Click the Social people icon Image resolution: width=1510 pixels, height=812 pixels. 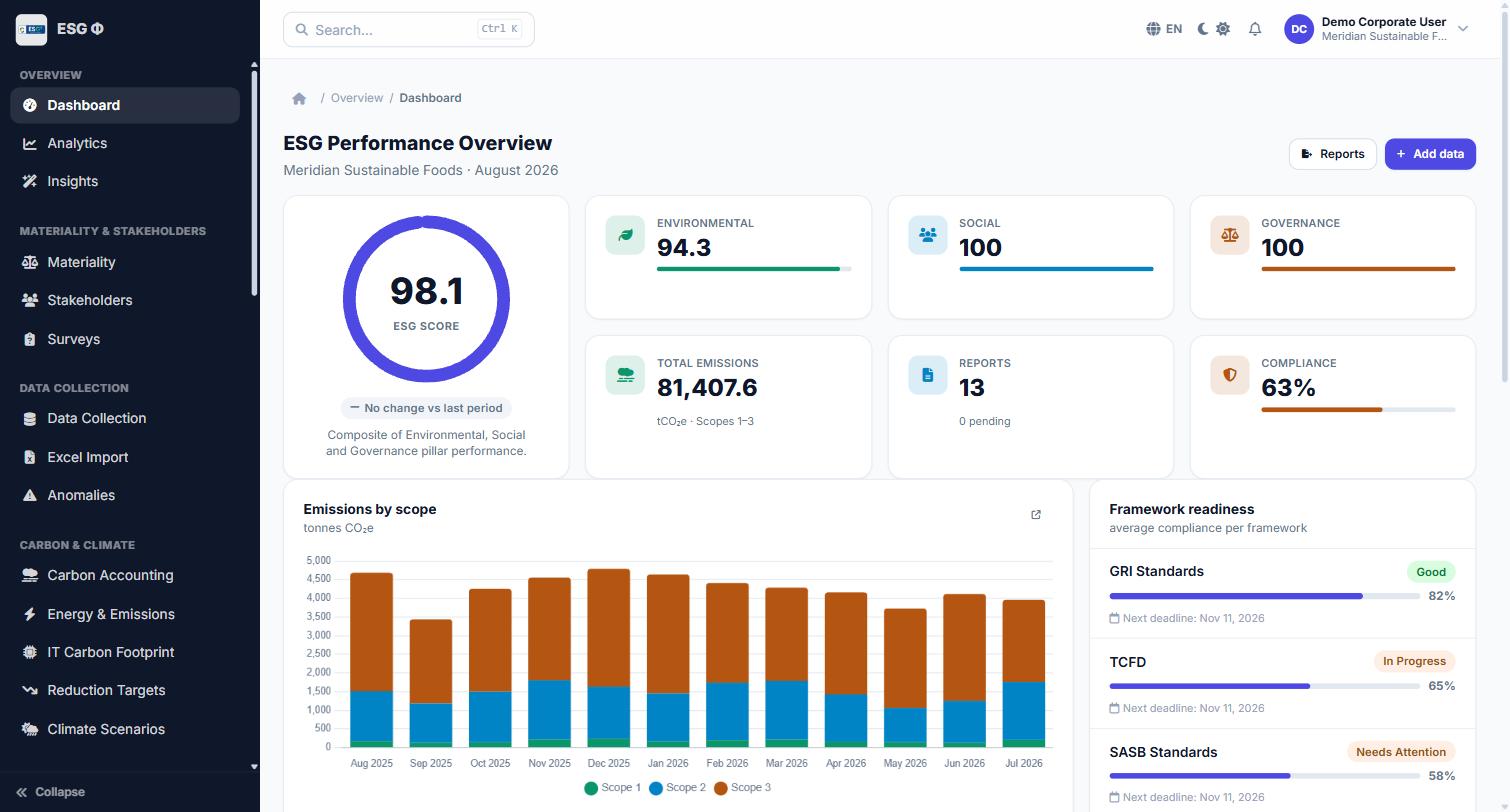(x=927, y=235)
